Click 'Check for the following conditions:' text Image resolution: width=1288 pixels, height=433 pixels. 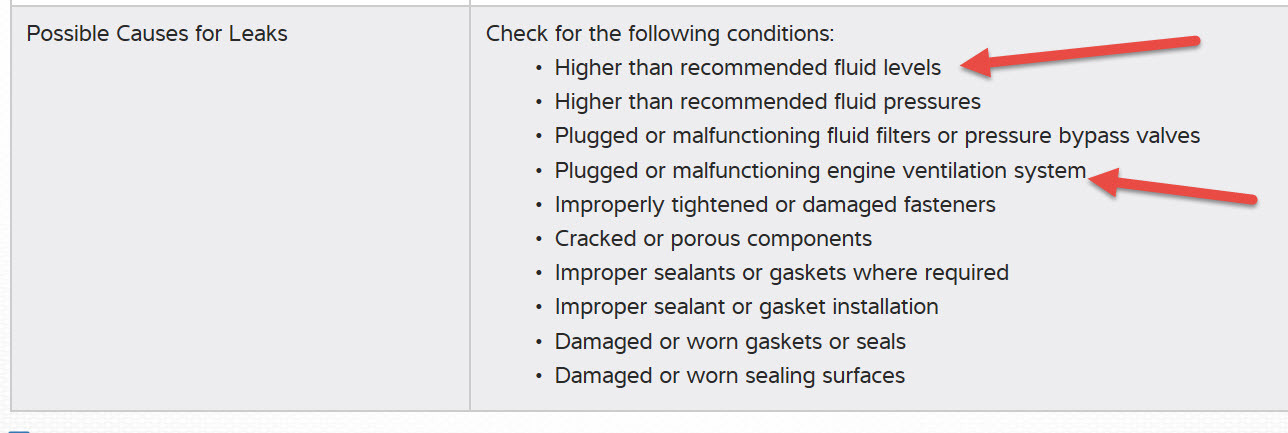[x=660, y=34]
